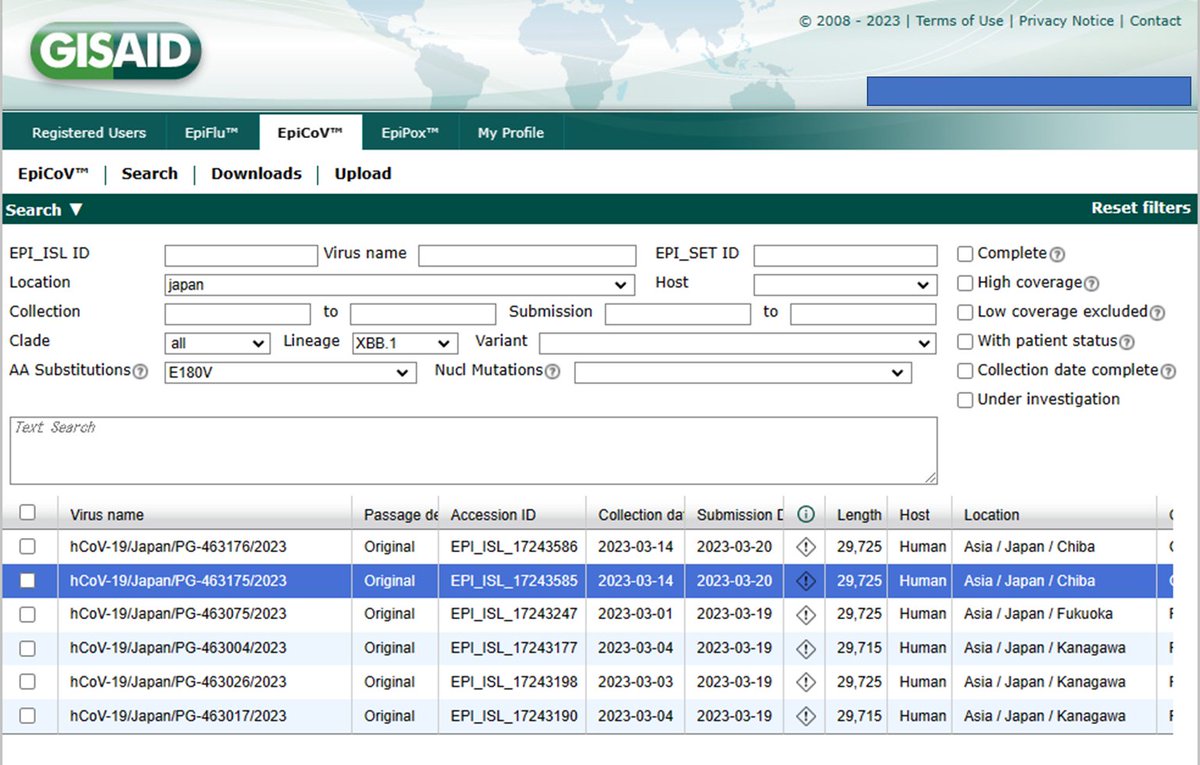The image size is (1200, 765).
Task: Tick Collection date complete checkbox
Action: tap(965, 370)
